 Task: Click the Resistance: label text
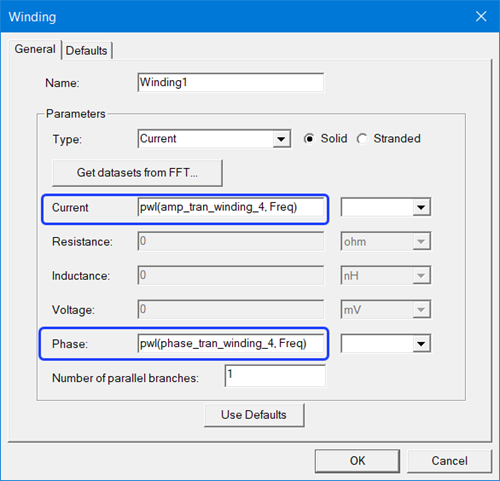(82, 242)
